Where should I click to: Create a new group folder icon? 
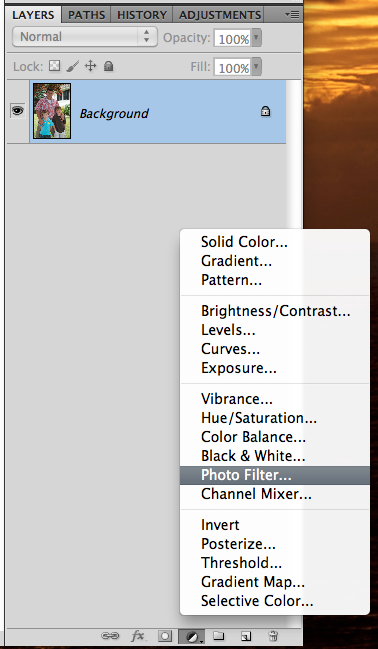(x=218, y=635)
